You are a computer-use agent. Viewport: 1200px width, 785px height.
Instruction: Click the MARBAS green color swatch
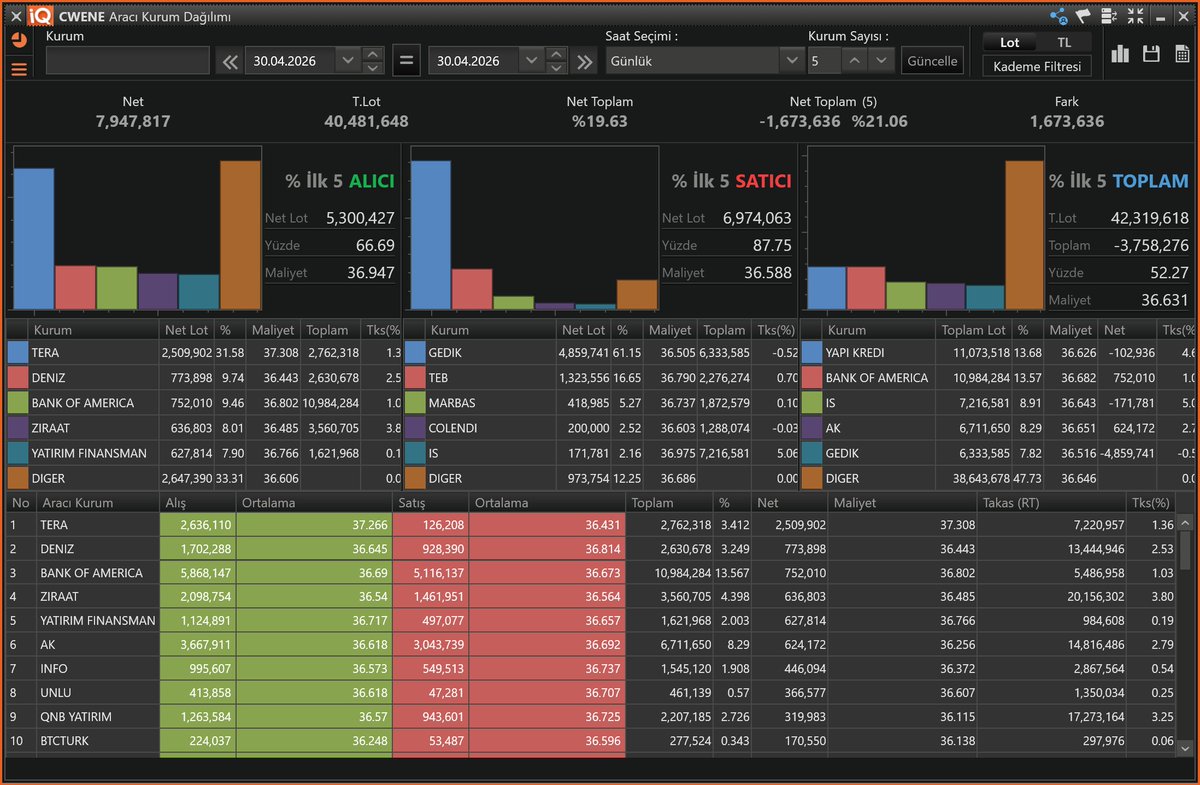click(415, 403)
